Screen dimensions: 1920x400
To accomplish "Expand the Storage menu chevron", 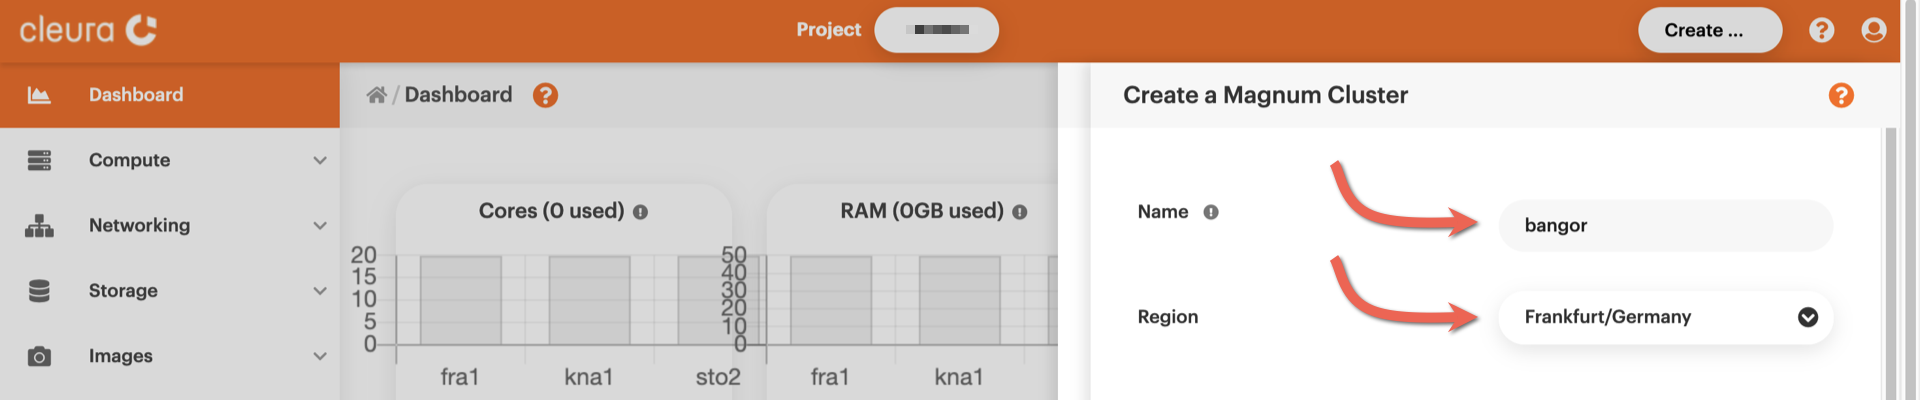I will [320, 291].
